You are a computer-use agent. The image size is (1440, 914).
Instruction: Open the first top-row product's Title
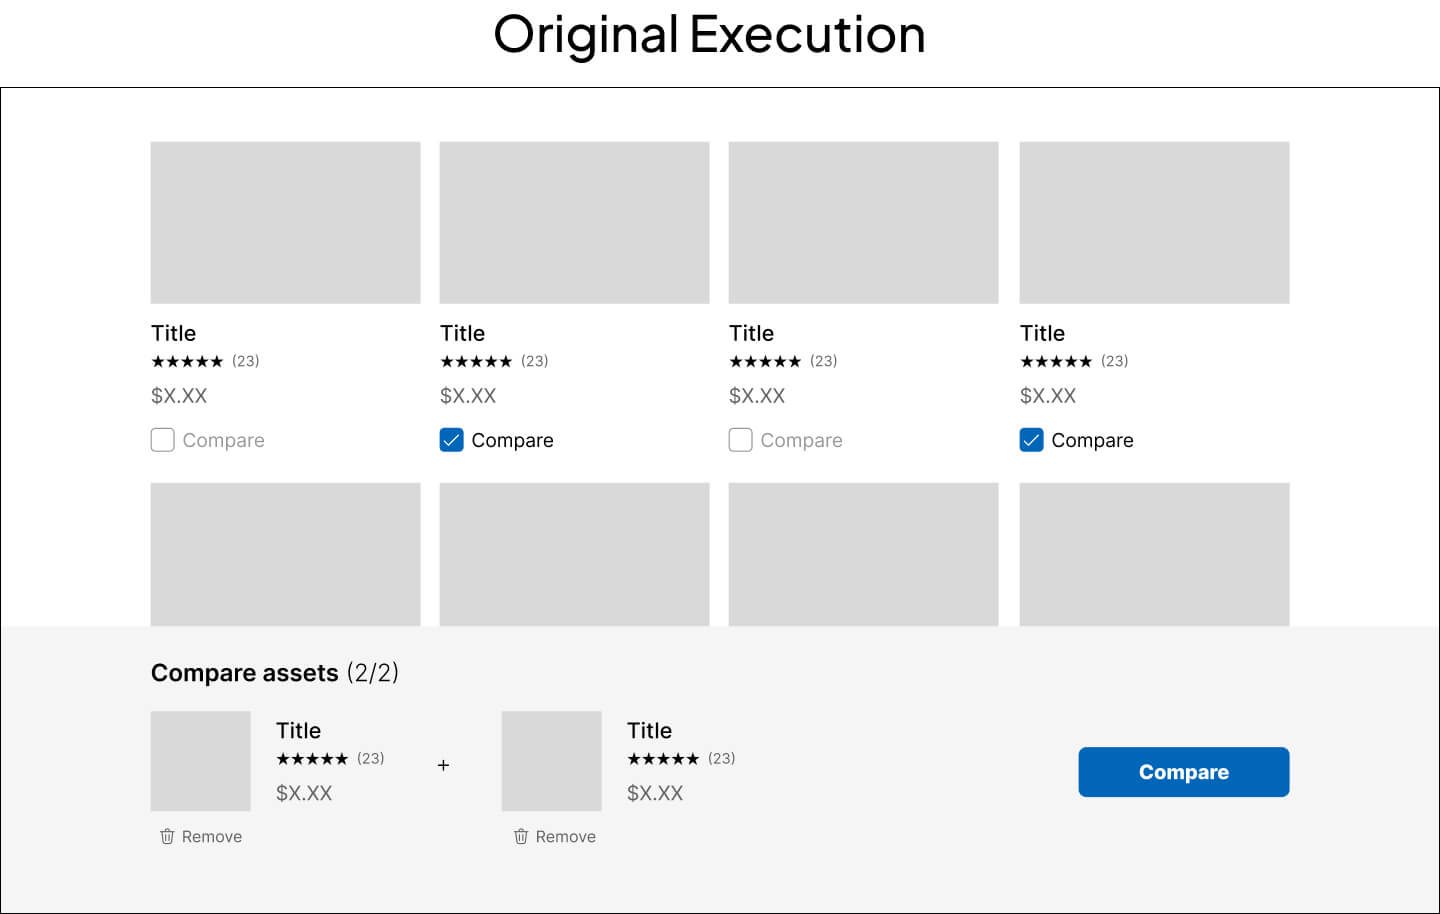tap(173, 333)
